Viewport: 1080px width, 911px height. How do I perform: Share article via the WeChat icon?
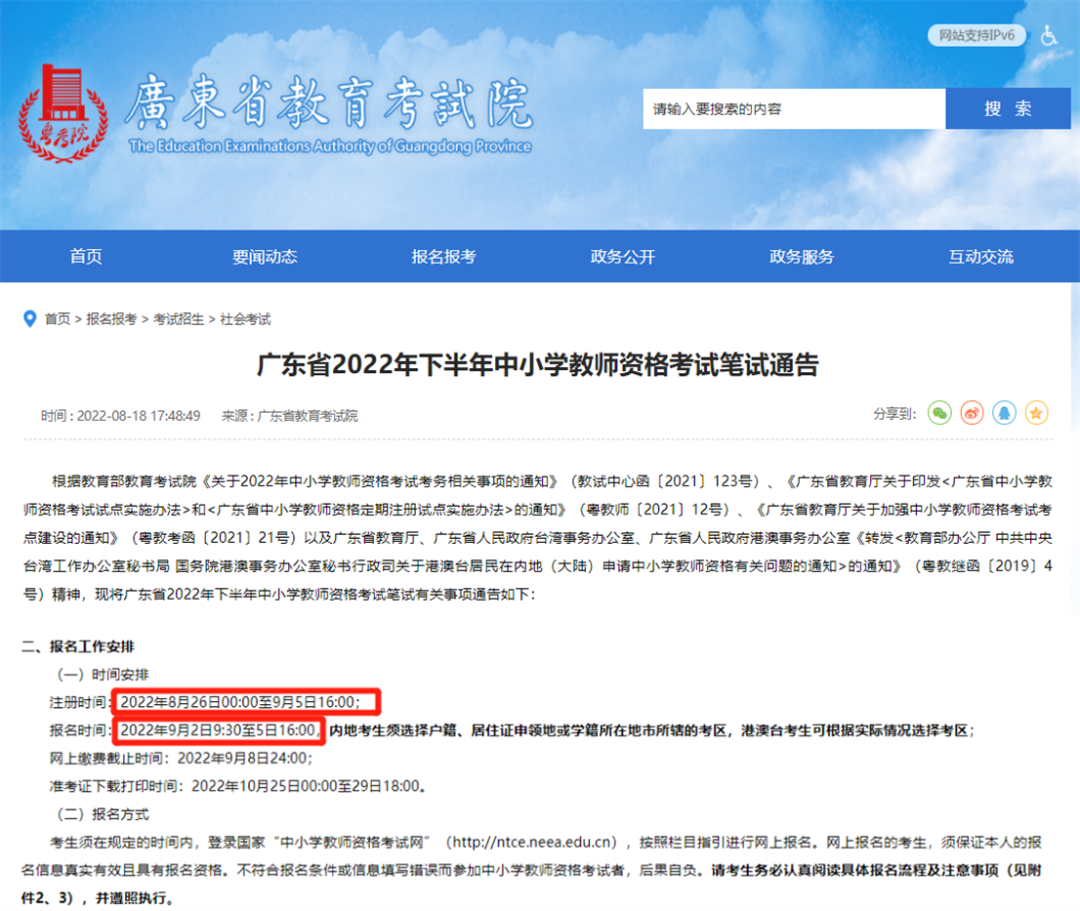pos(939,413)
